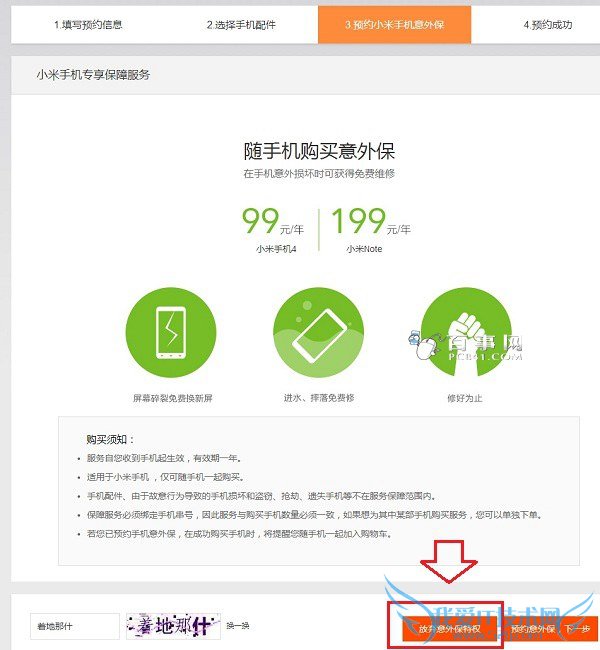This screenshot has width=600, height=650.
Task: Click the 199 元/年 price text
Action: click(x=371, y=221)
